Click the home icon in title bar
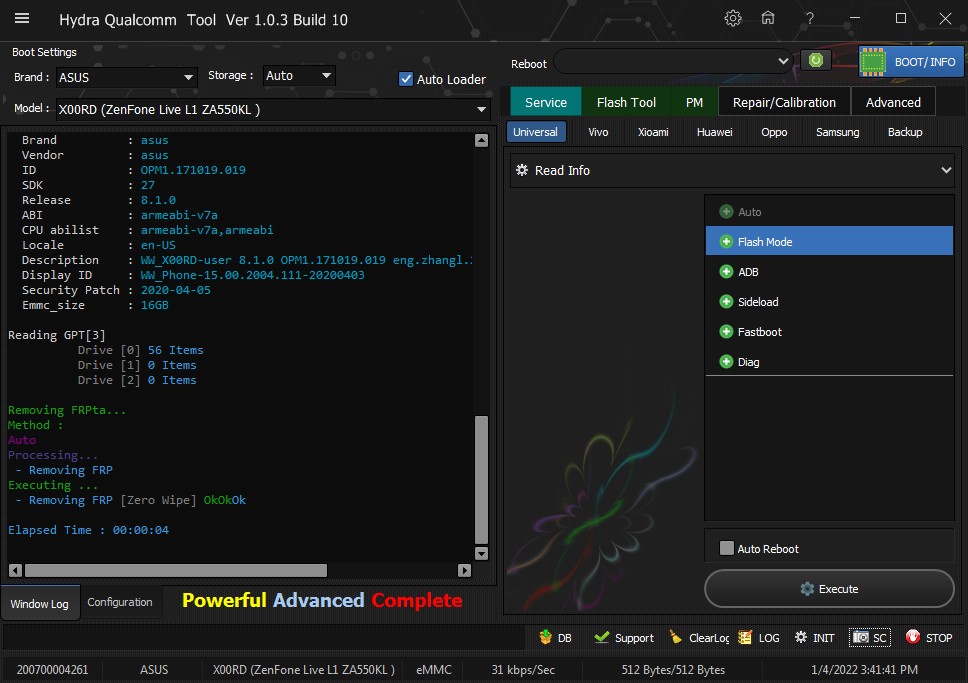 pos(768,18)
